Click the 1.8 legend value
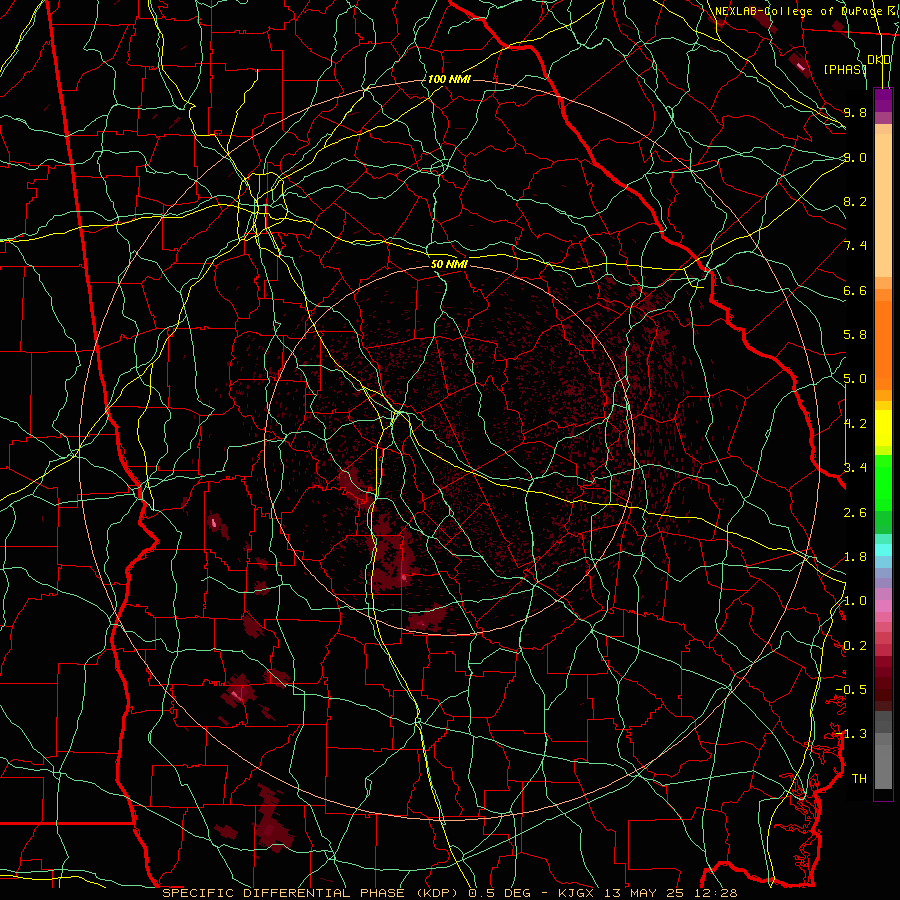 (x=855, y=557)
